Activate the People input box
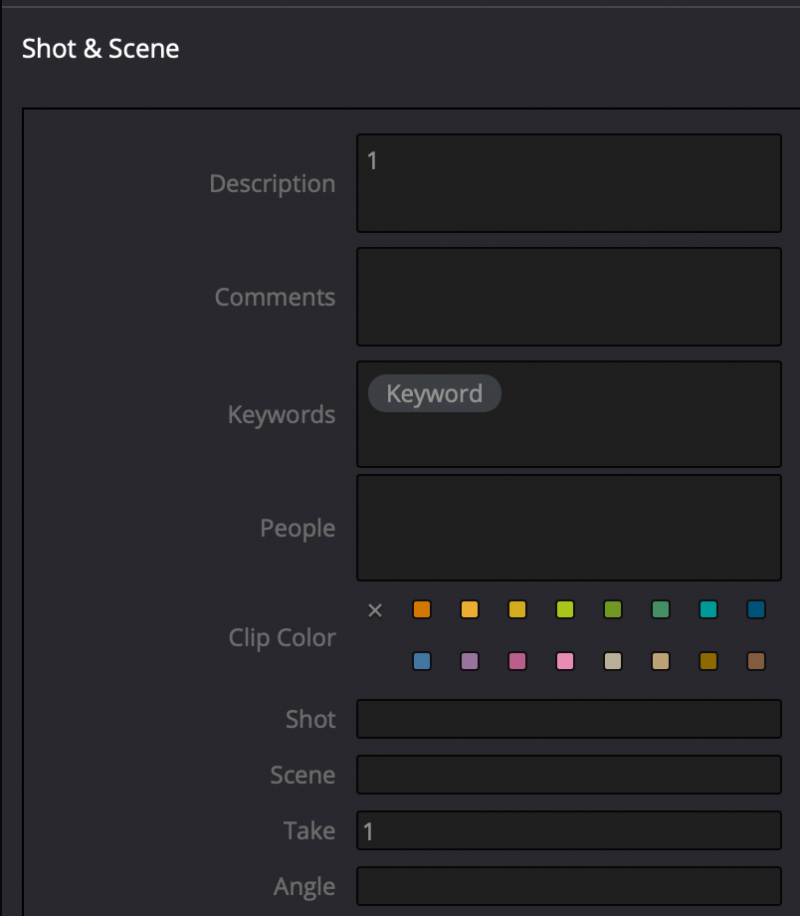This screenshot has width=800, height=916. tap(568, 527)
